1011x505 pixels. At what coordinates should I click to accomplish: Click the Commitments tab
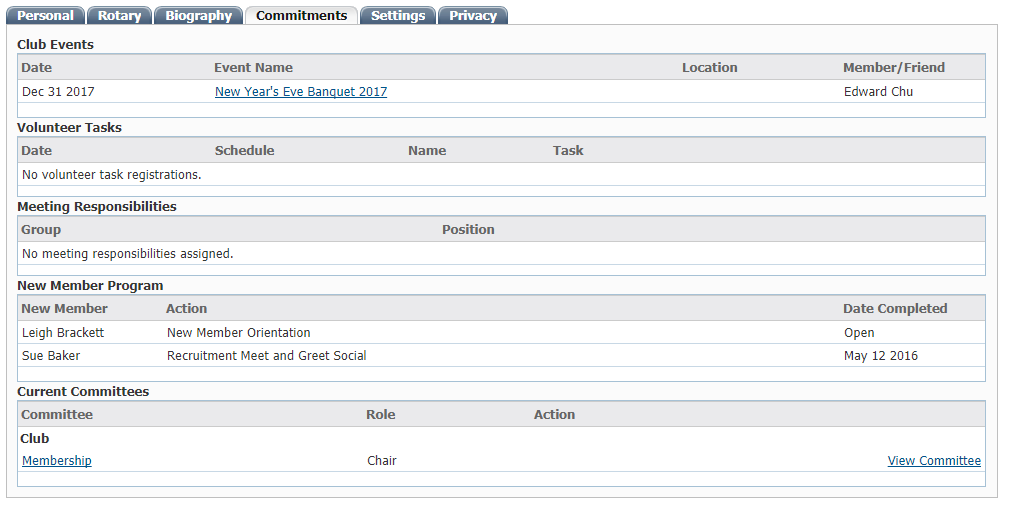pyautogui.click(x=301, y=15)
